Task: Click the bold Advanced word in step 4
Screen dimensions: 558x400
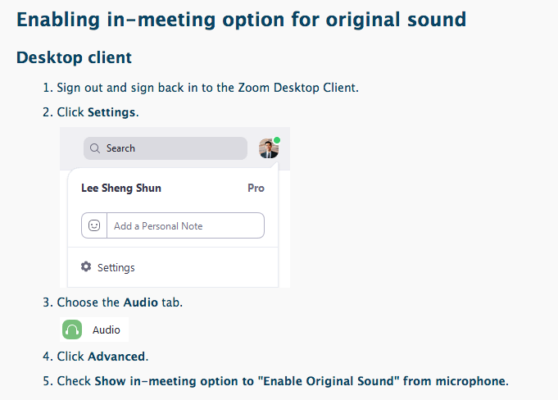Action: coord(116,357)
